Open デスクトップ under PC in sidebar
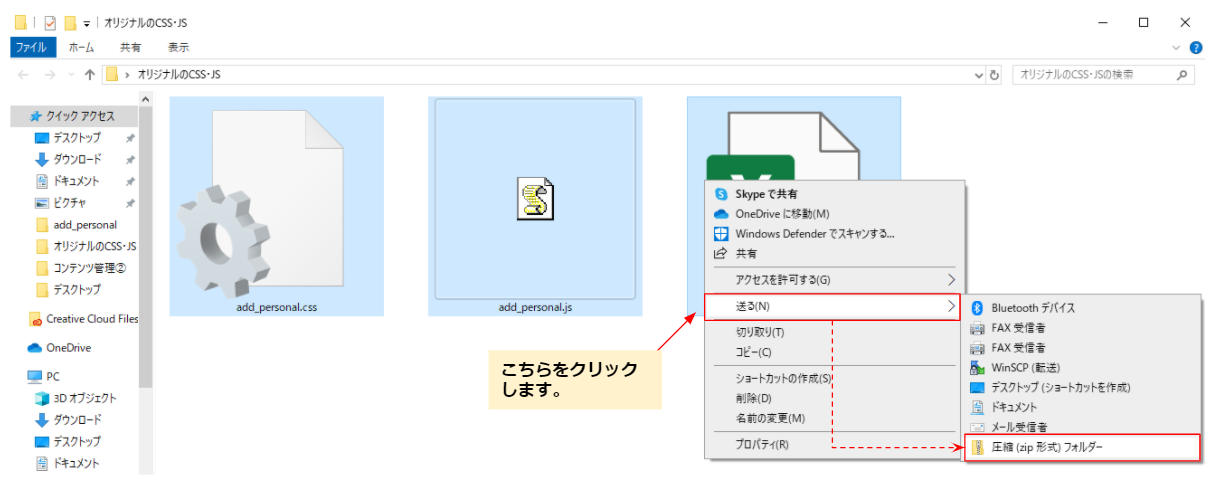 (x=67, y=442)
